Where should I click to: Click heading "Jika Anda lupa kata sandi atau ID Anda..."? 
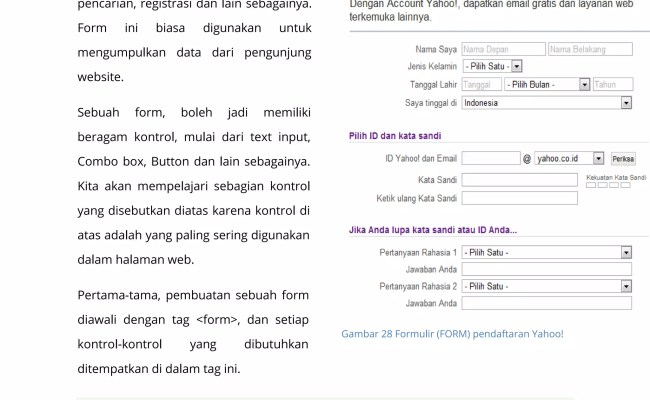point(433,230)
